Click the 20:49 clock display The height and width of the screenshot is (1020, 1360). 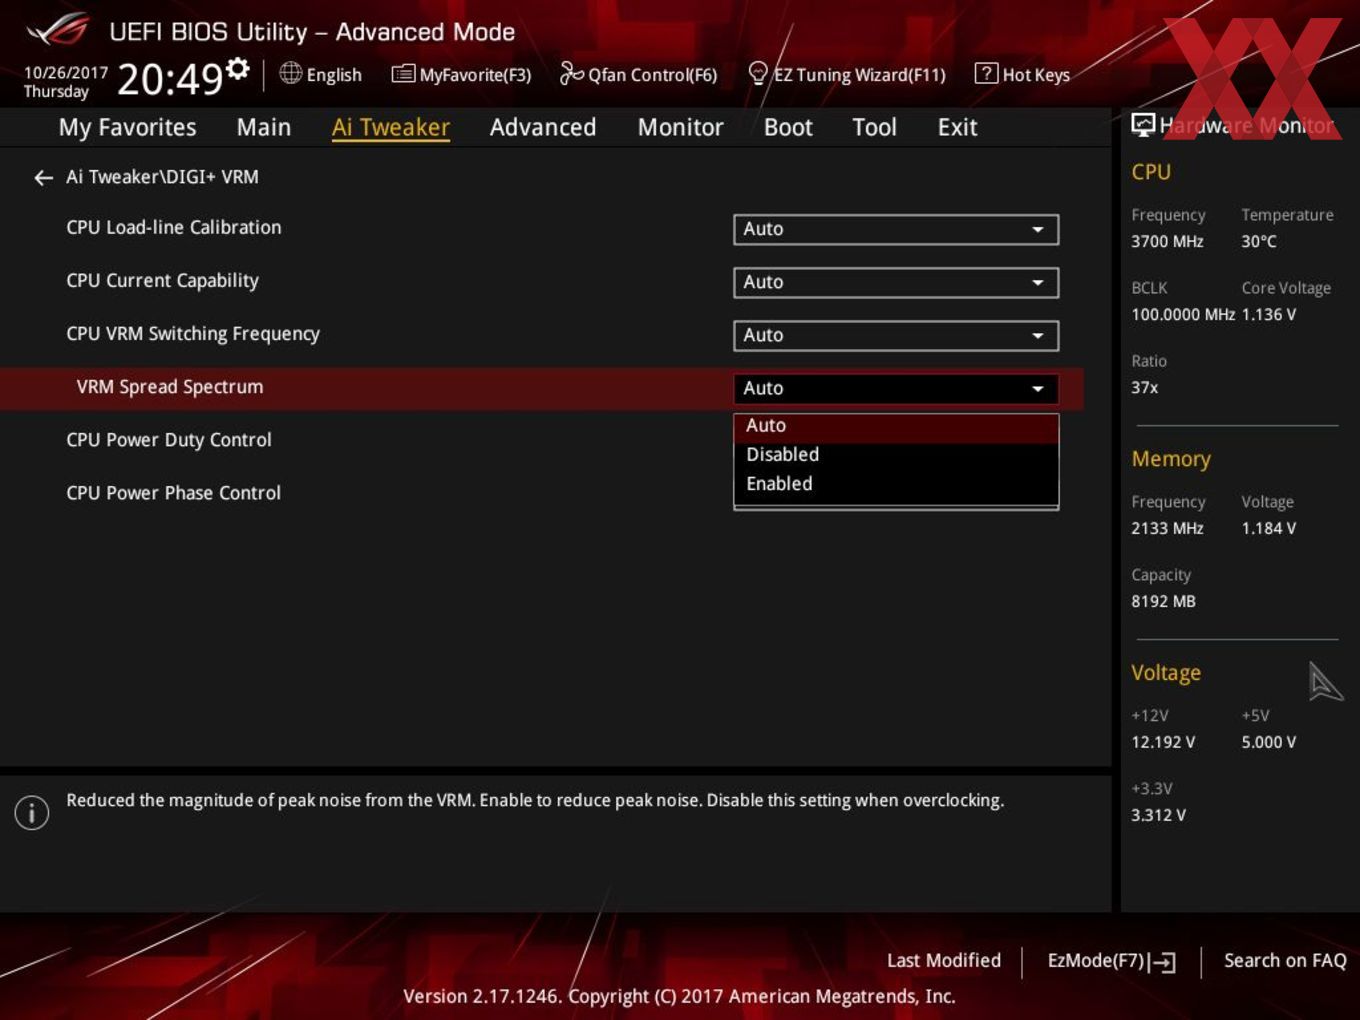(170, 79)
